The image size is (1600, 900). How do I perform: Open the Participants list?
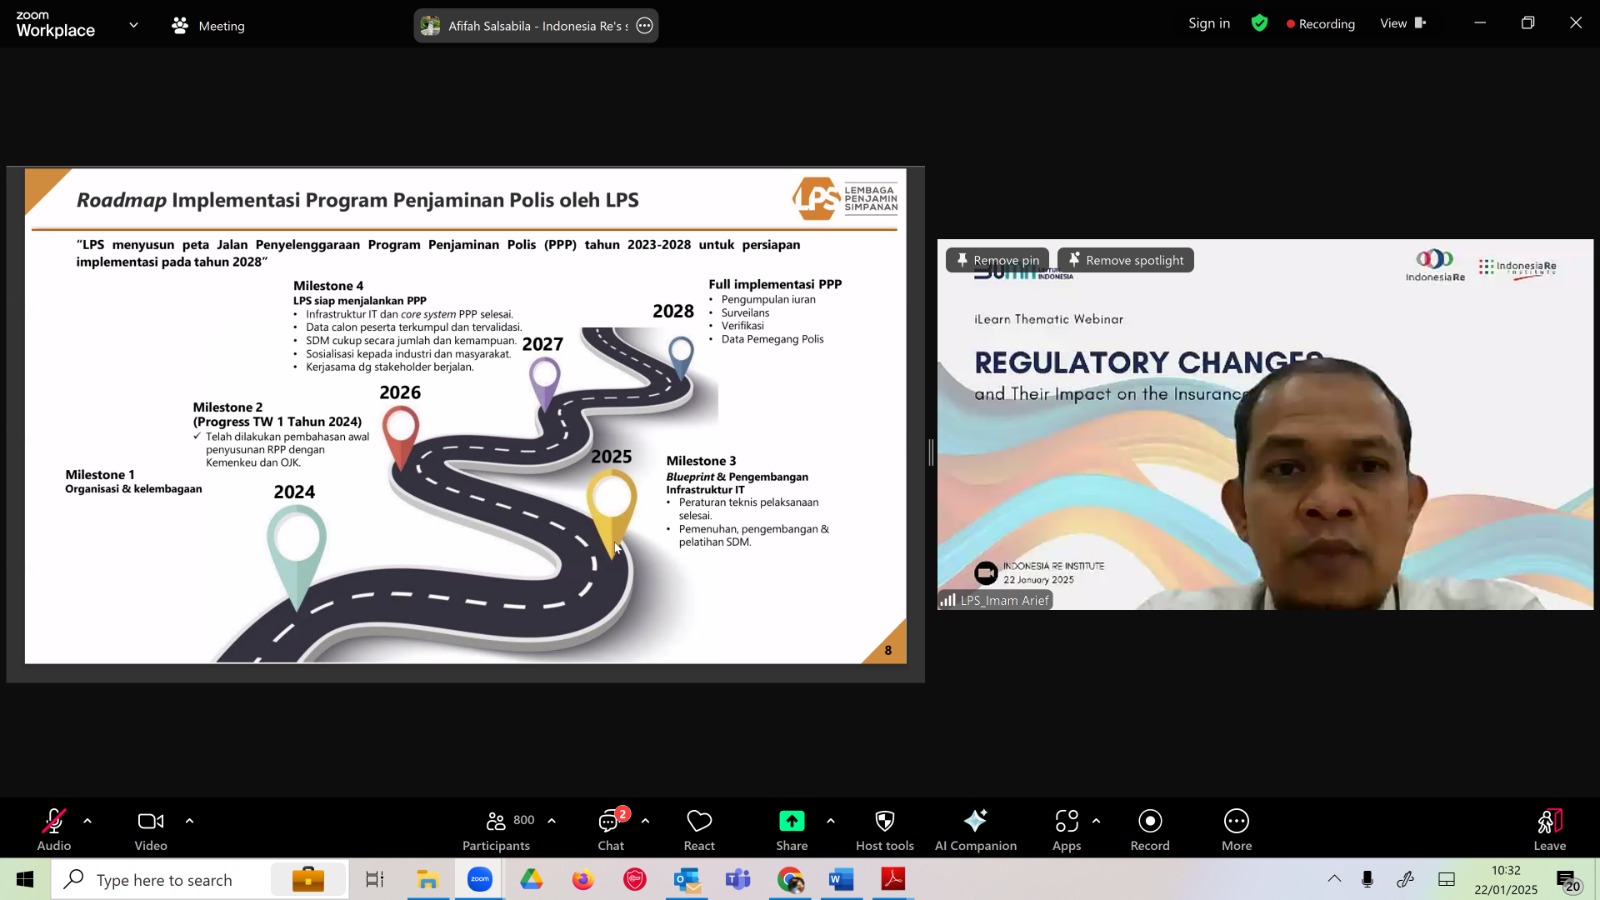pos(497,830)
